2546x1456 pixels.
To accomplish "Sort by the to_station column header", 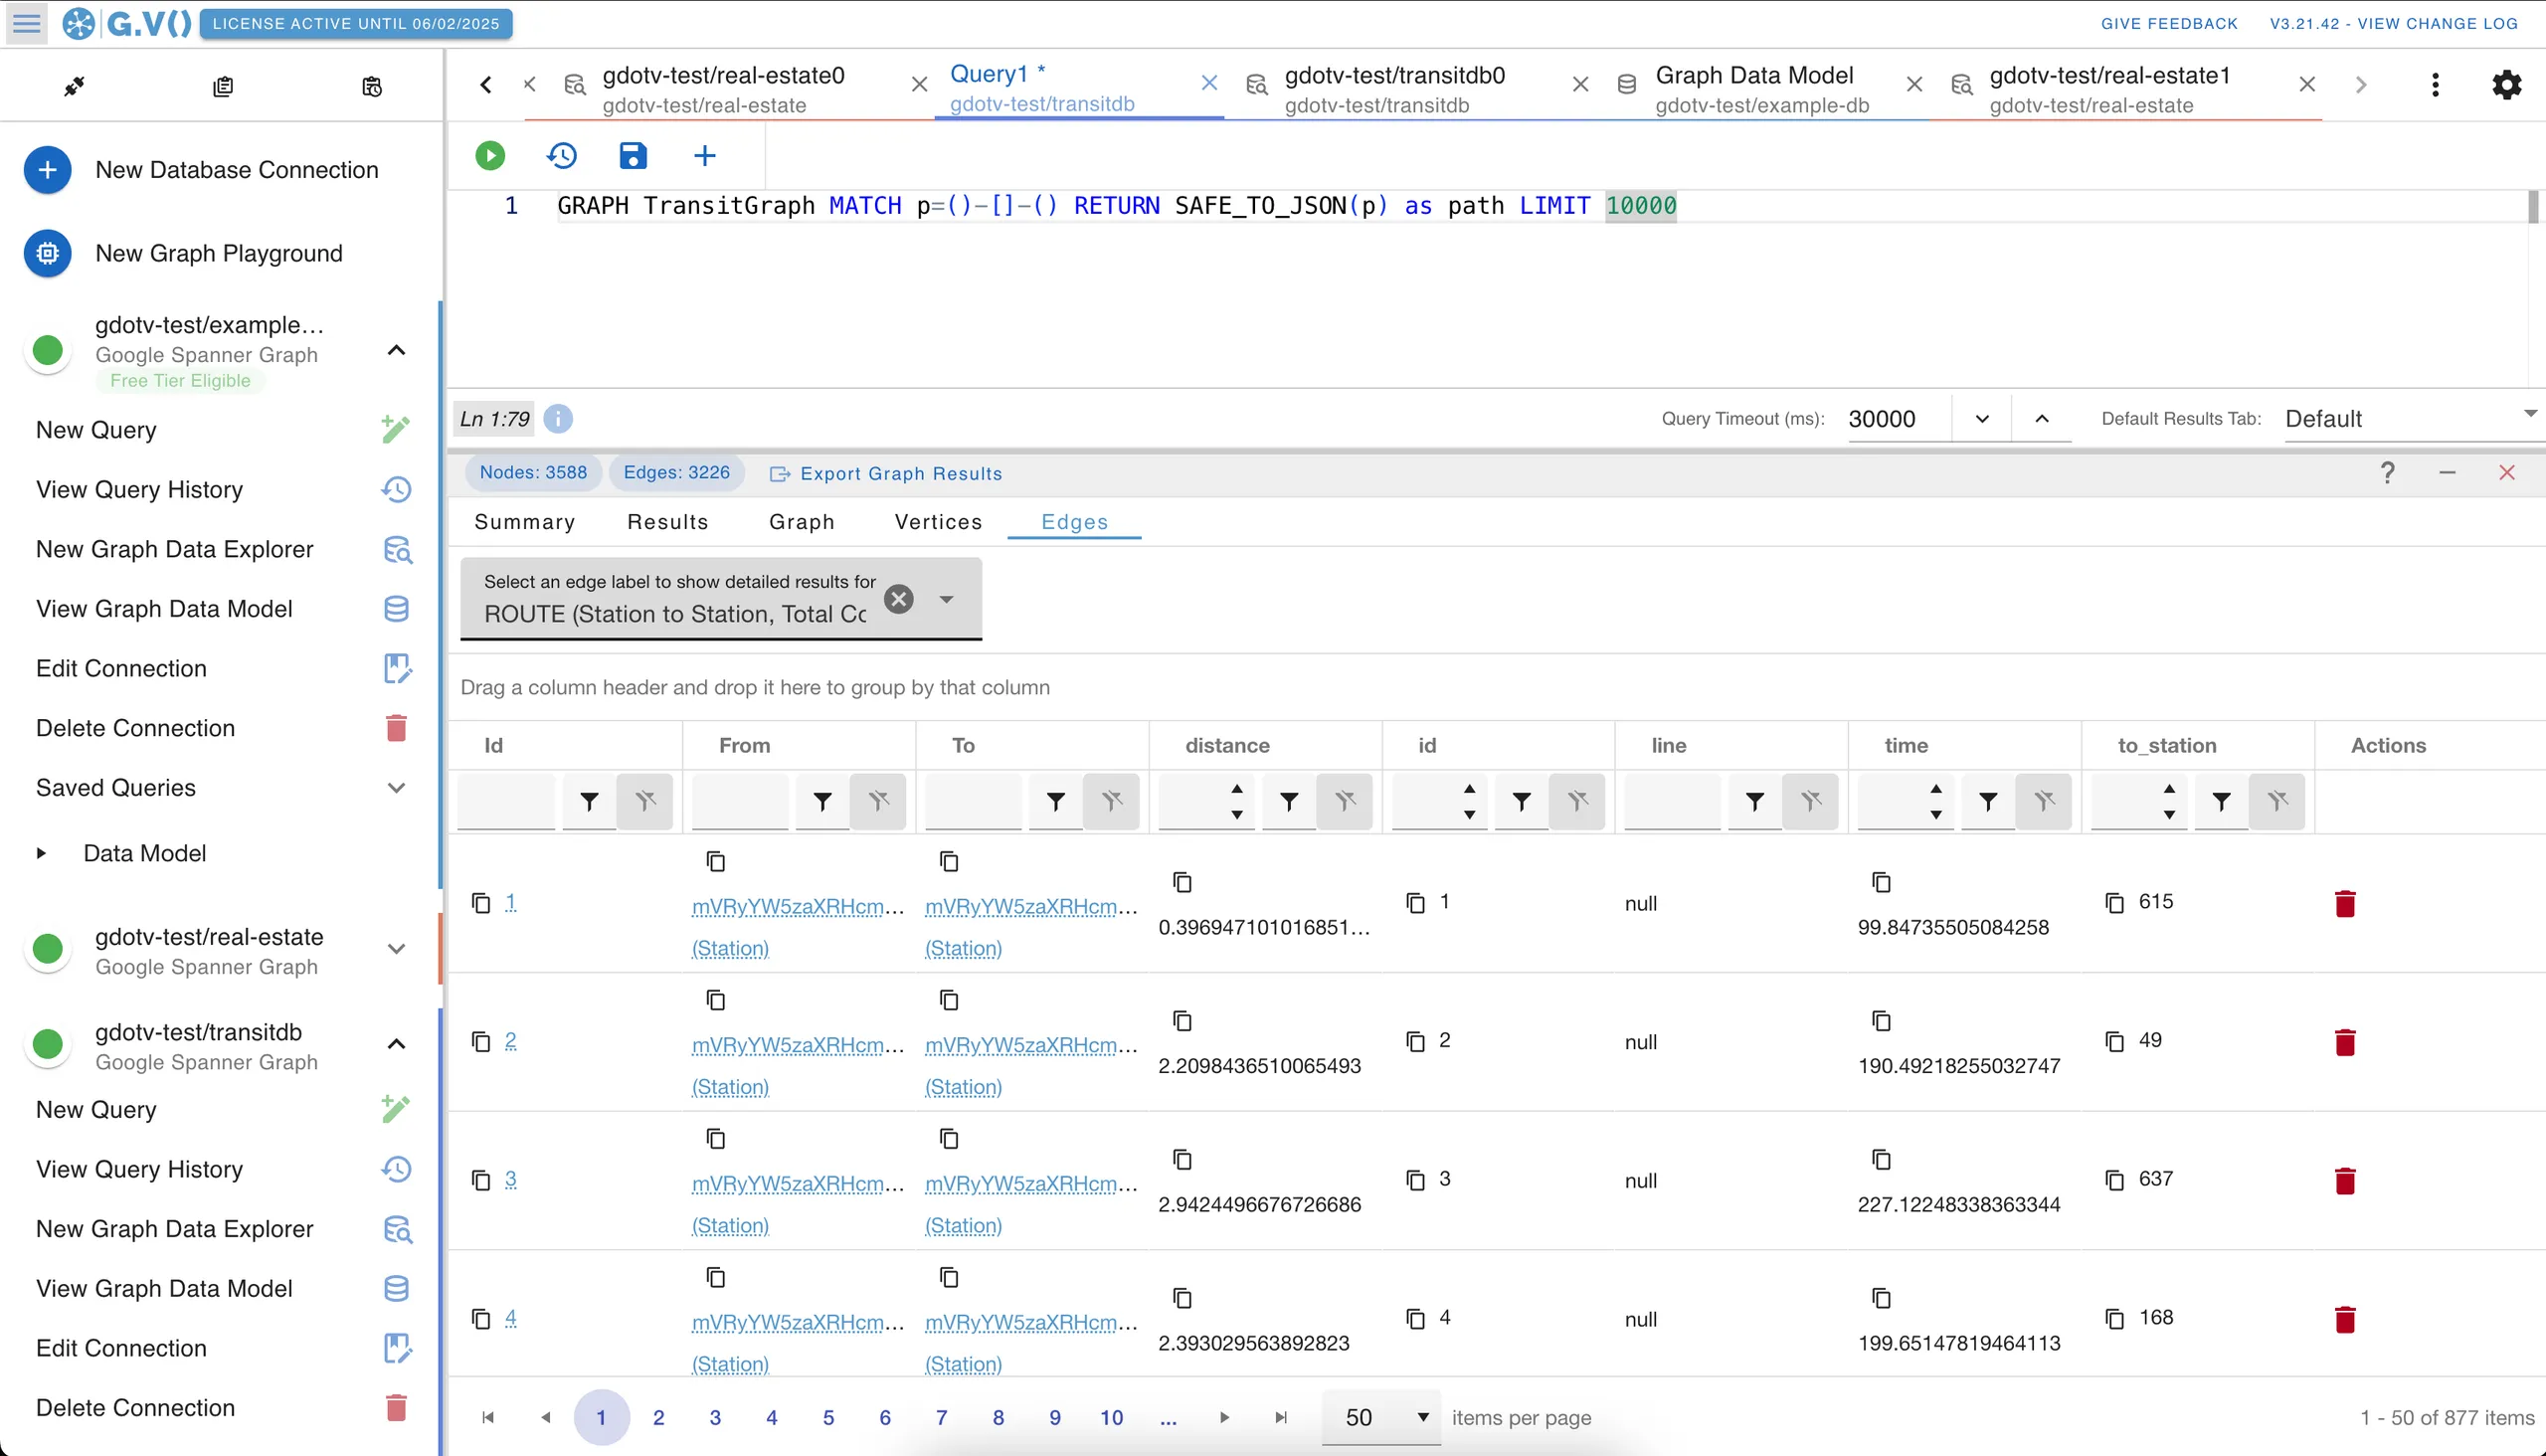I will (2167, 745).
